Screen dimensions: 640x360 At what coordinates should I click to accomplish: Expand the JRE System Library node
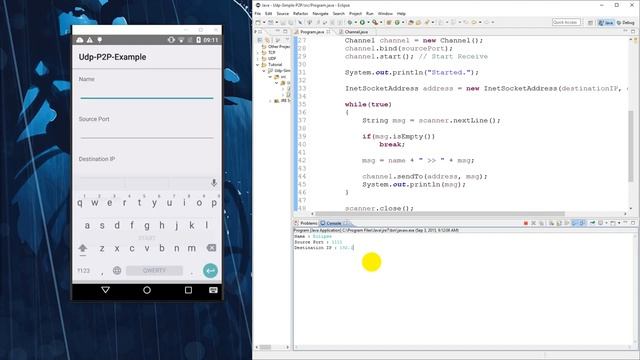(x=270, y=100)
